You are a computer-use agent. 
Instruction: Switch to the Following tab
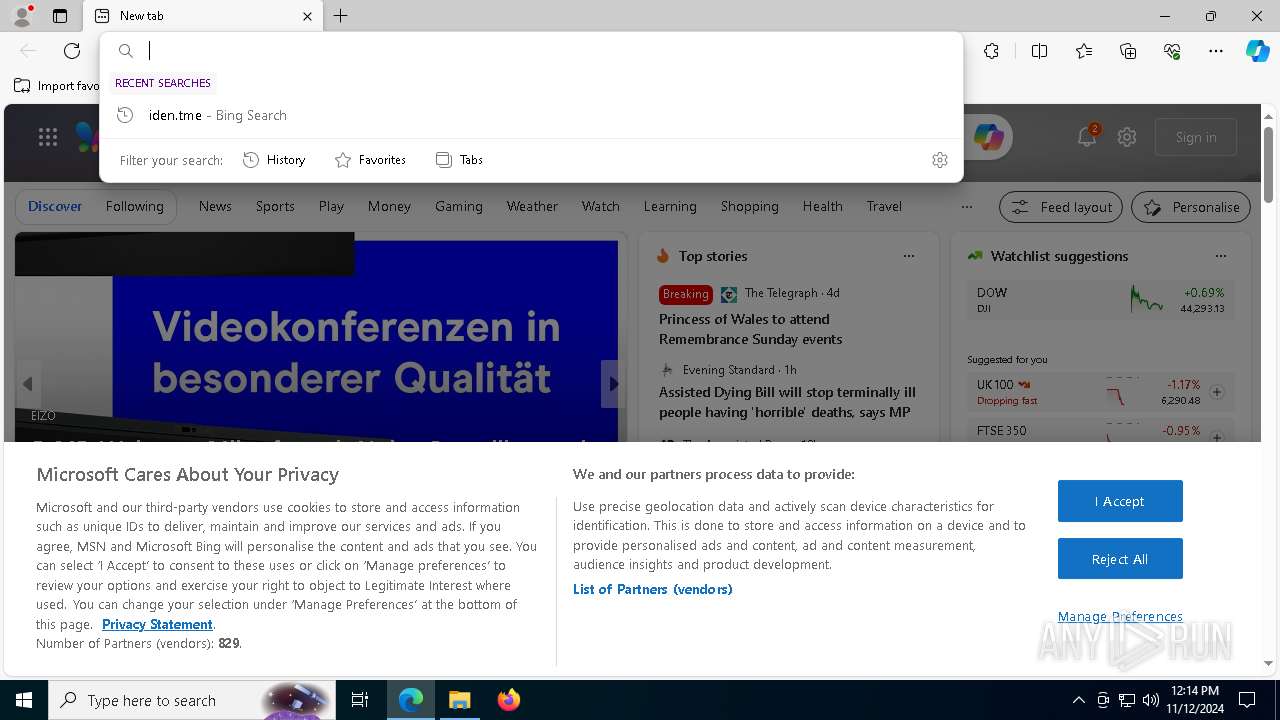coord(135,206)
